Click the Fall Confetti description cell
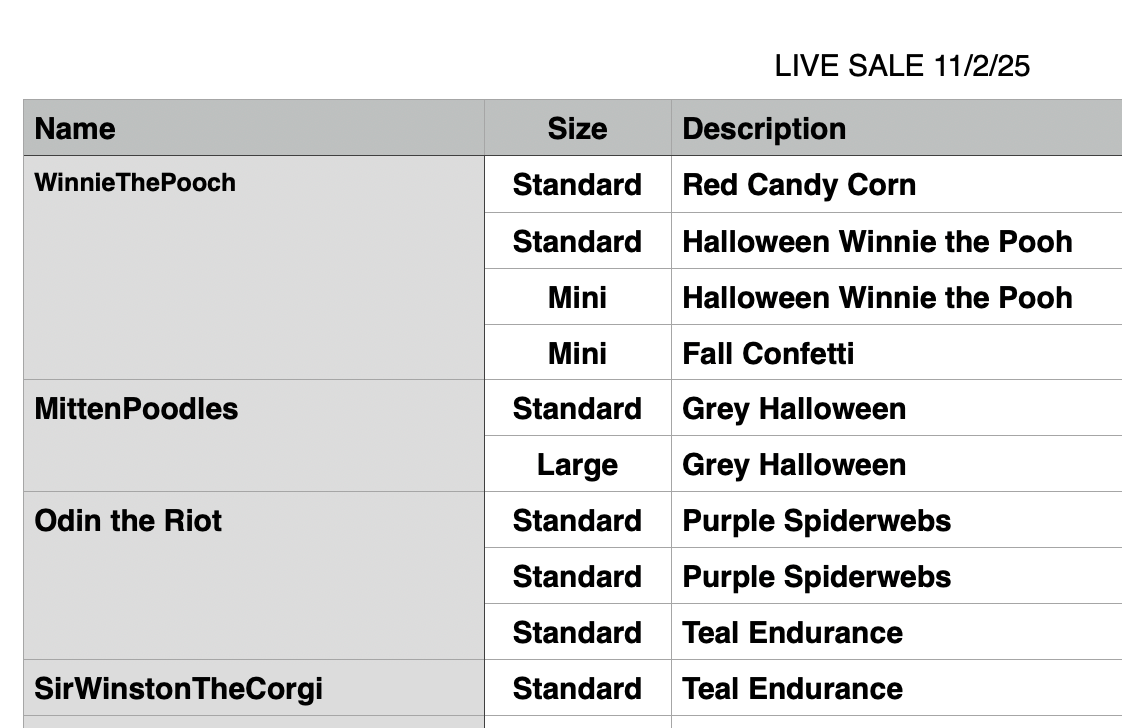1122x728 pixels. click(x=768, y=354)
